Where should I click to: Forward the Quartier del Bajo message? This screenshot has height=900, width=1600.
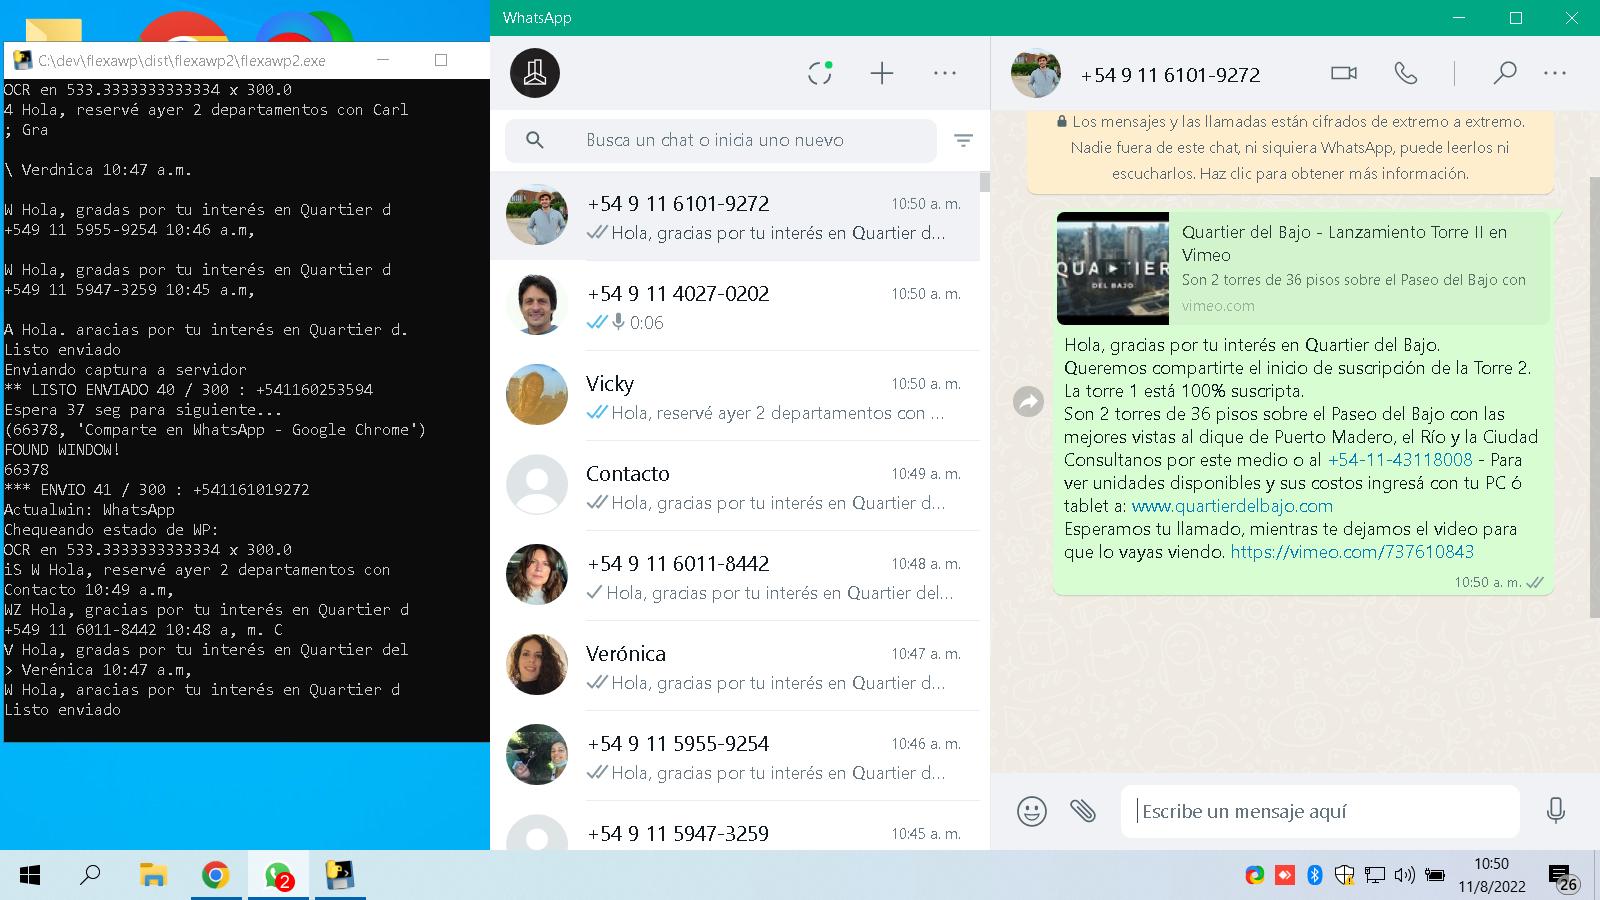pos(1028,402)
